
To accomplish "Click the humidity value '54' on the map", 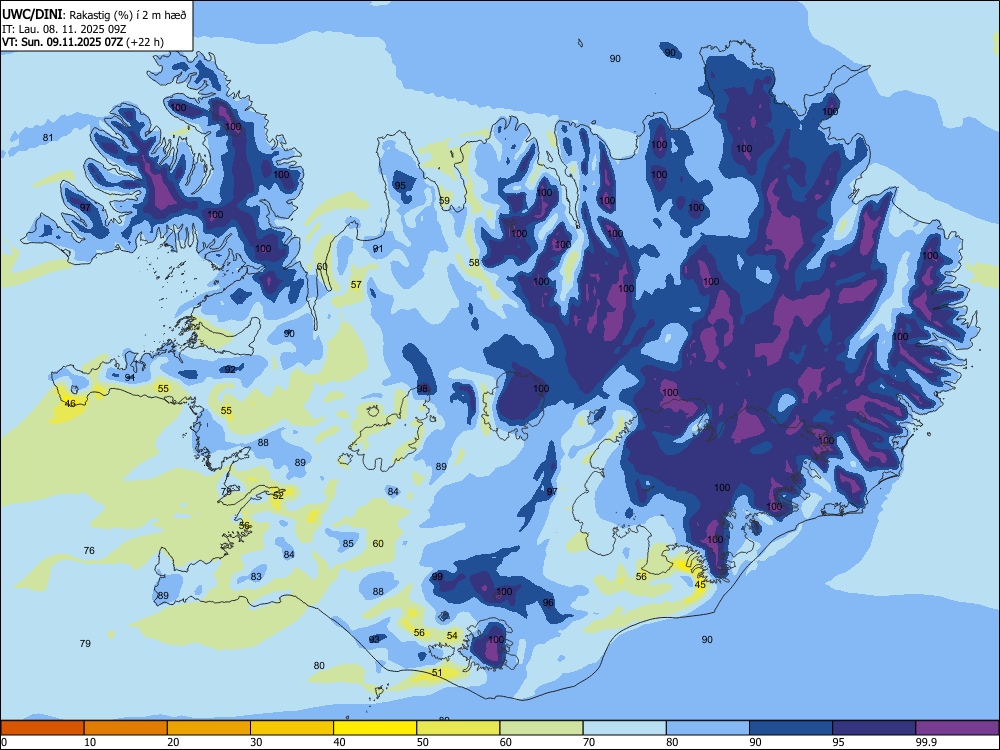I will pyautogui.click(x=452, y=636).
